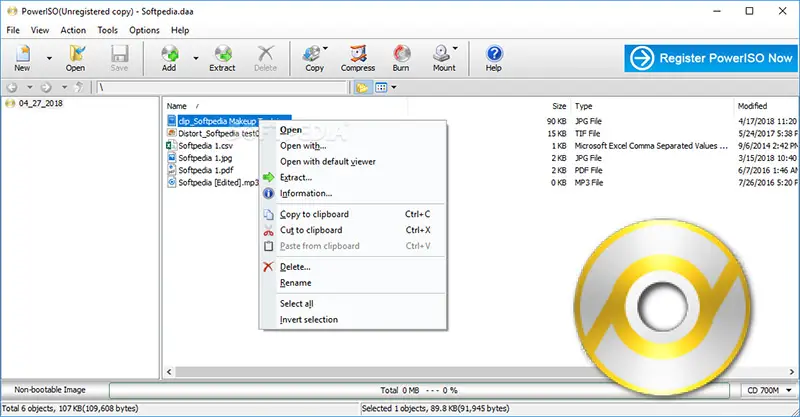Open the dropdown arrow next to New
This screenshot has height=417, width=800.
pyautogui.click(x=49, y=58)
